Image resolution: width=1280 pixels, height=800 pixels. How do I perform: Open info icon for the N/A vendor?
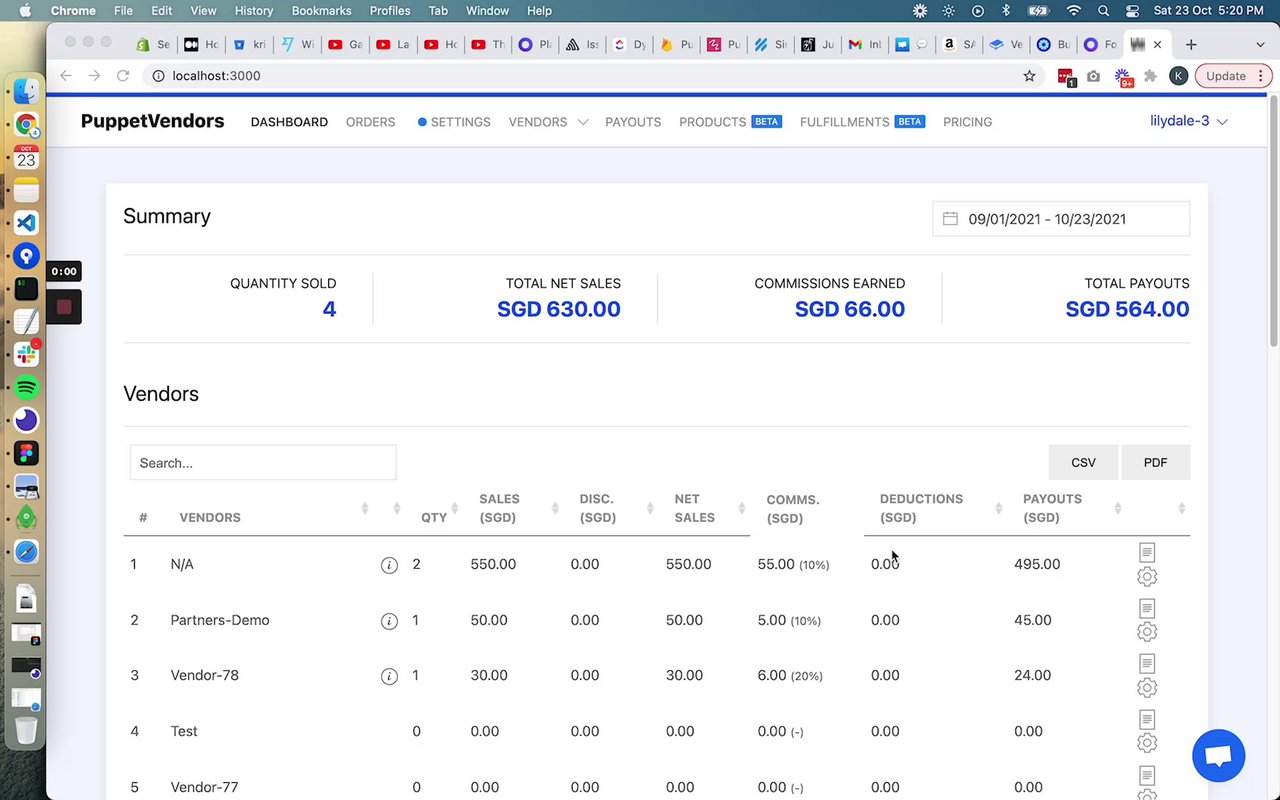click(x=389, y=565)
